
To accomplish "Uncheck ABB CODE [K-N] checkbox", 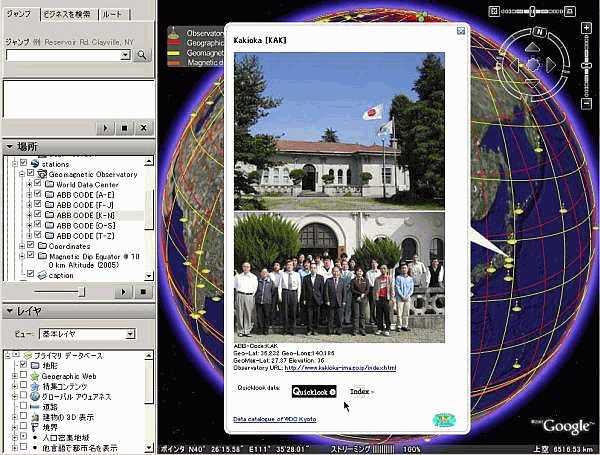I will (x=38, y=214).
